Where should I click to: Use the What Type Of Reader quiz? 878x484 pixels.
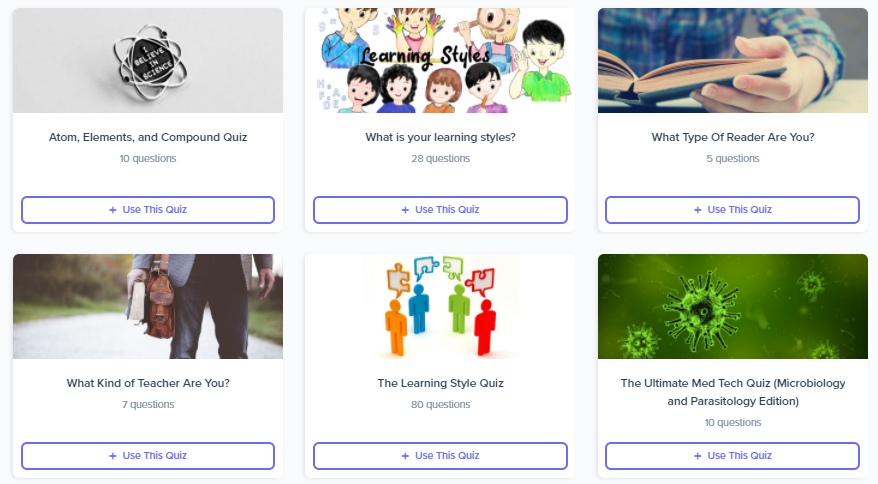pos(732,210)
